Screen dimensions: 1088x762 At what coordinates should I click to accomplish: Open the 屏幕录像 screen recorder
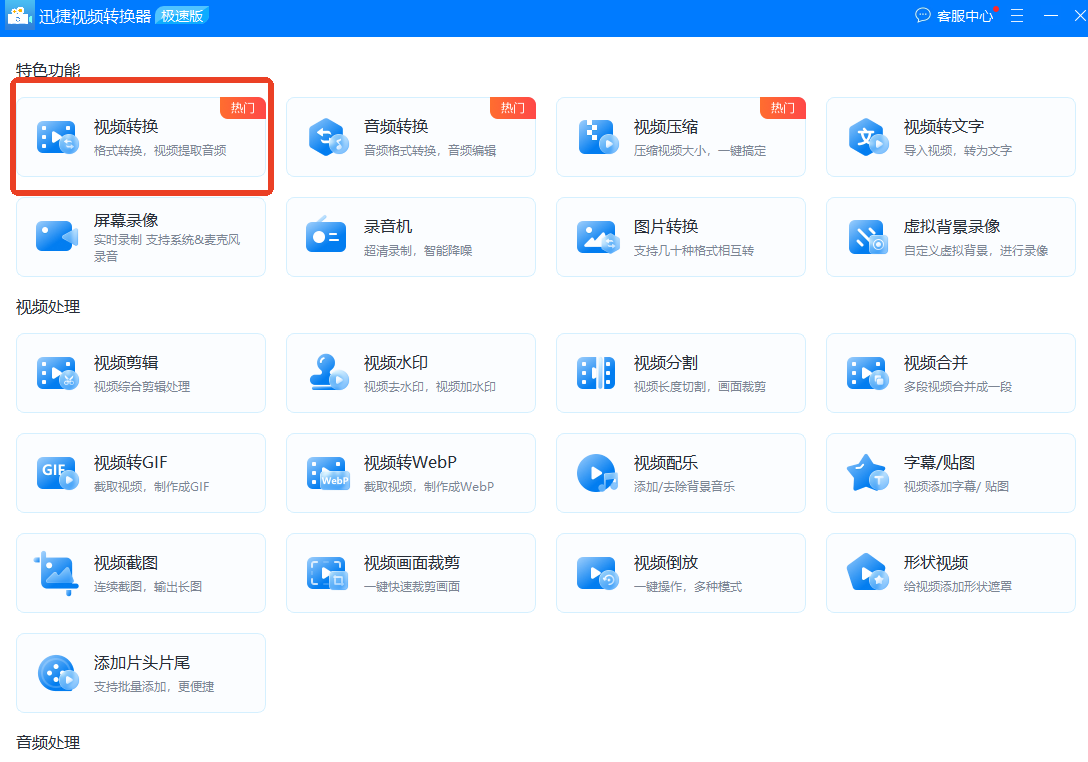pyautogui.click(x=140, y=237)
